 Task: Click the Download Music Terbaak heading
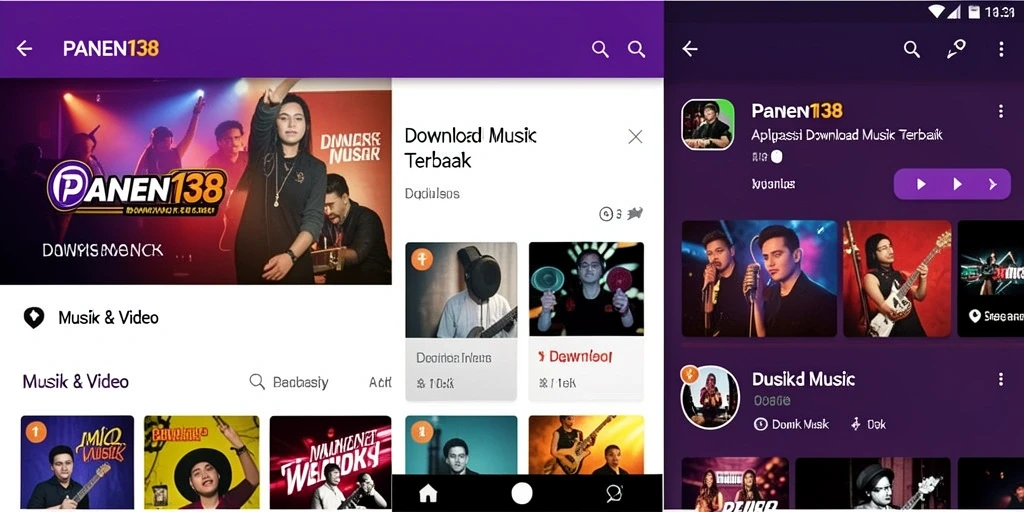(470, 148)
